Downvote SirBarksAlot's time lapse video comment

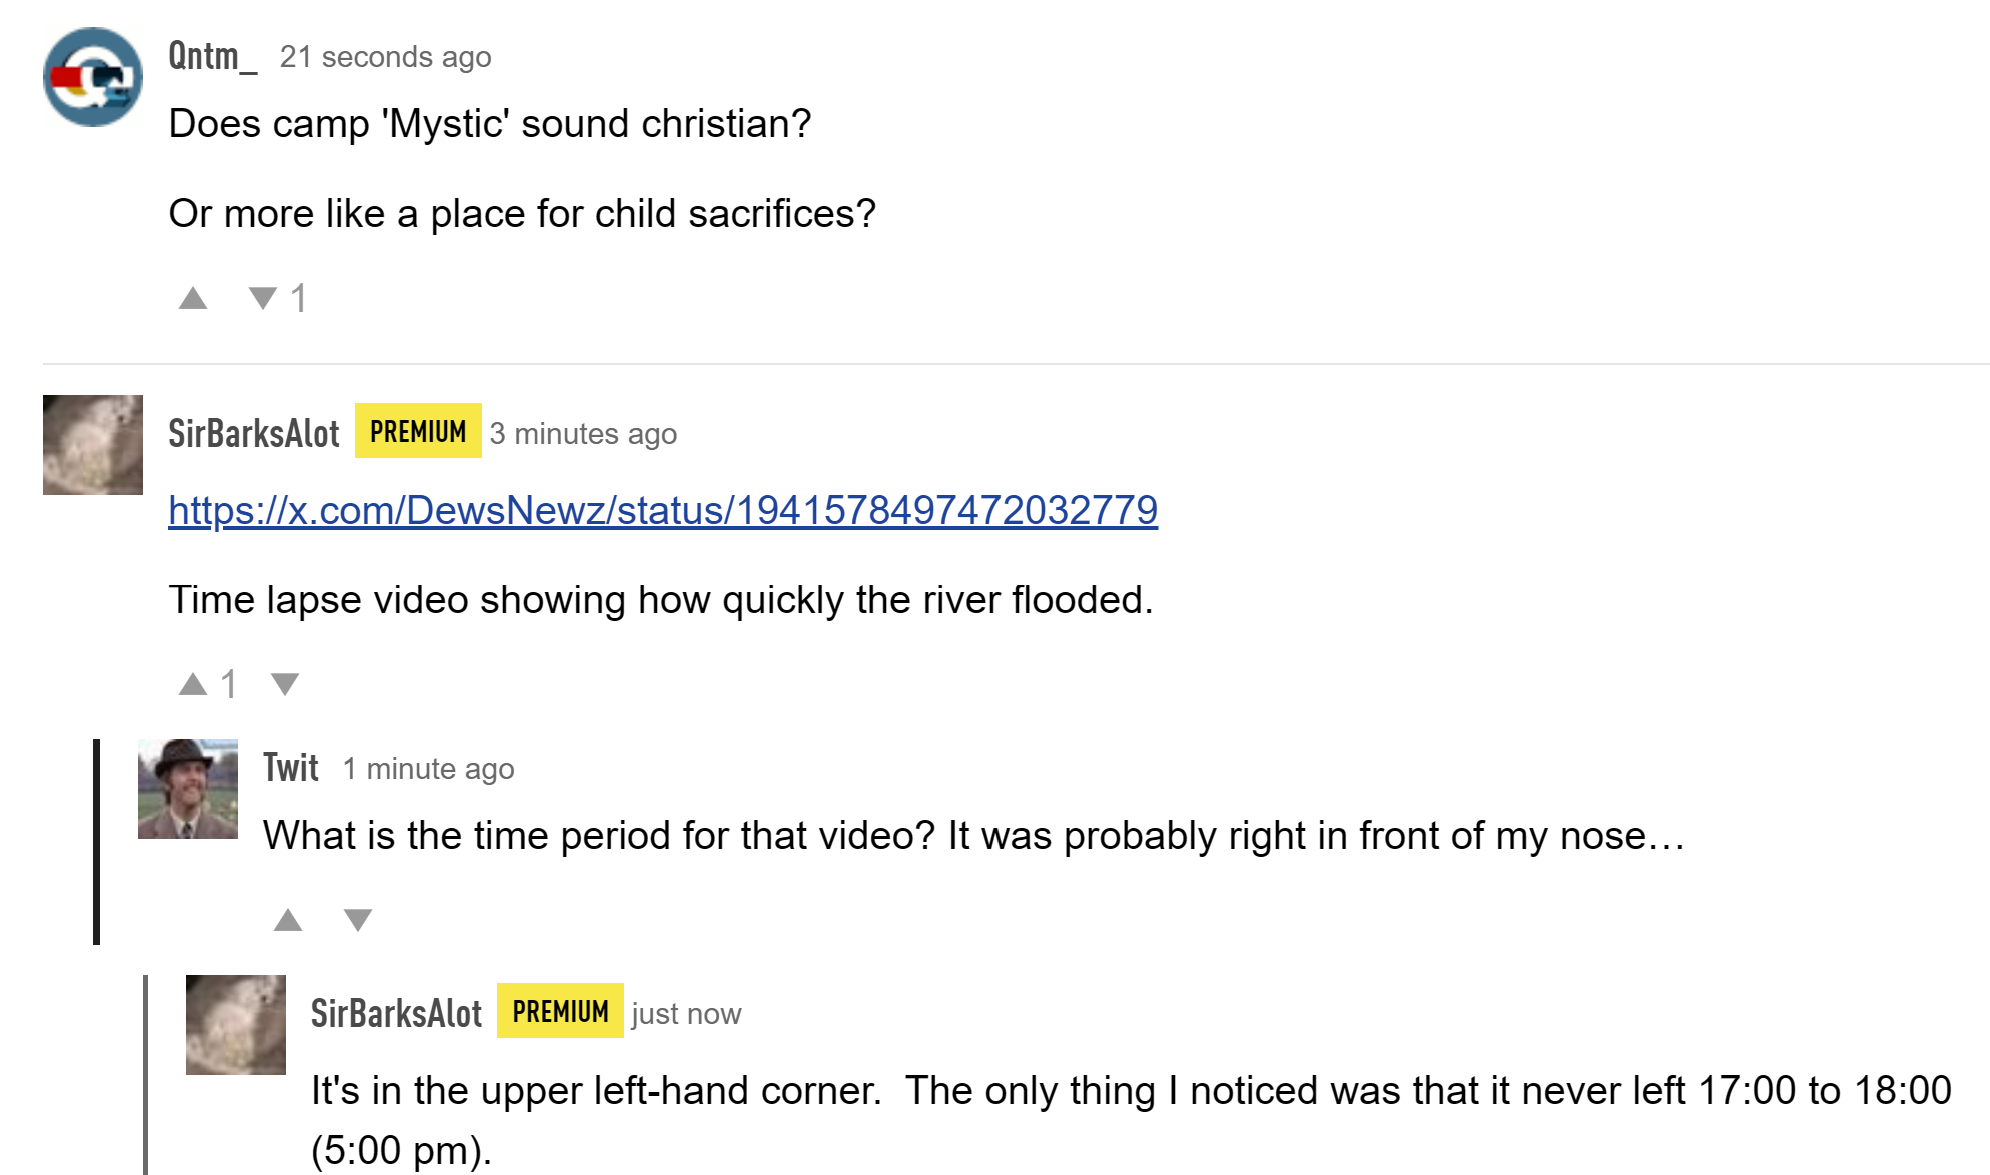click(285, 684)
